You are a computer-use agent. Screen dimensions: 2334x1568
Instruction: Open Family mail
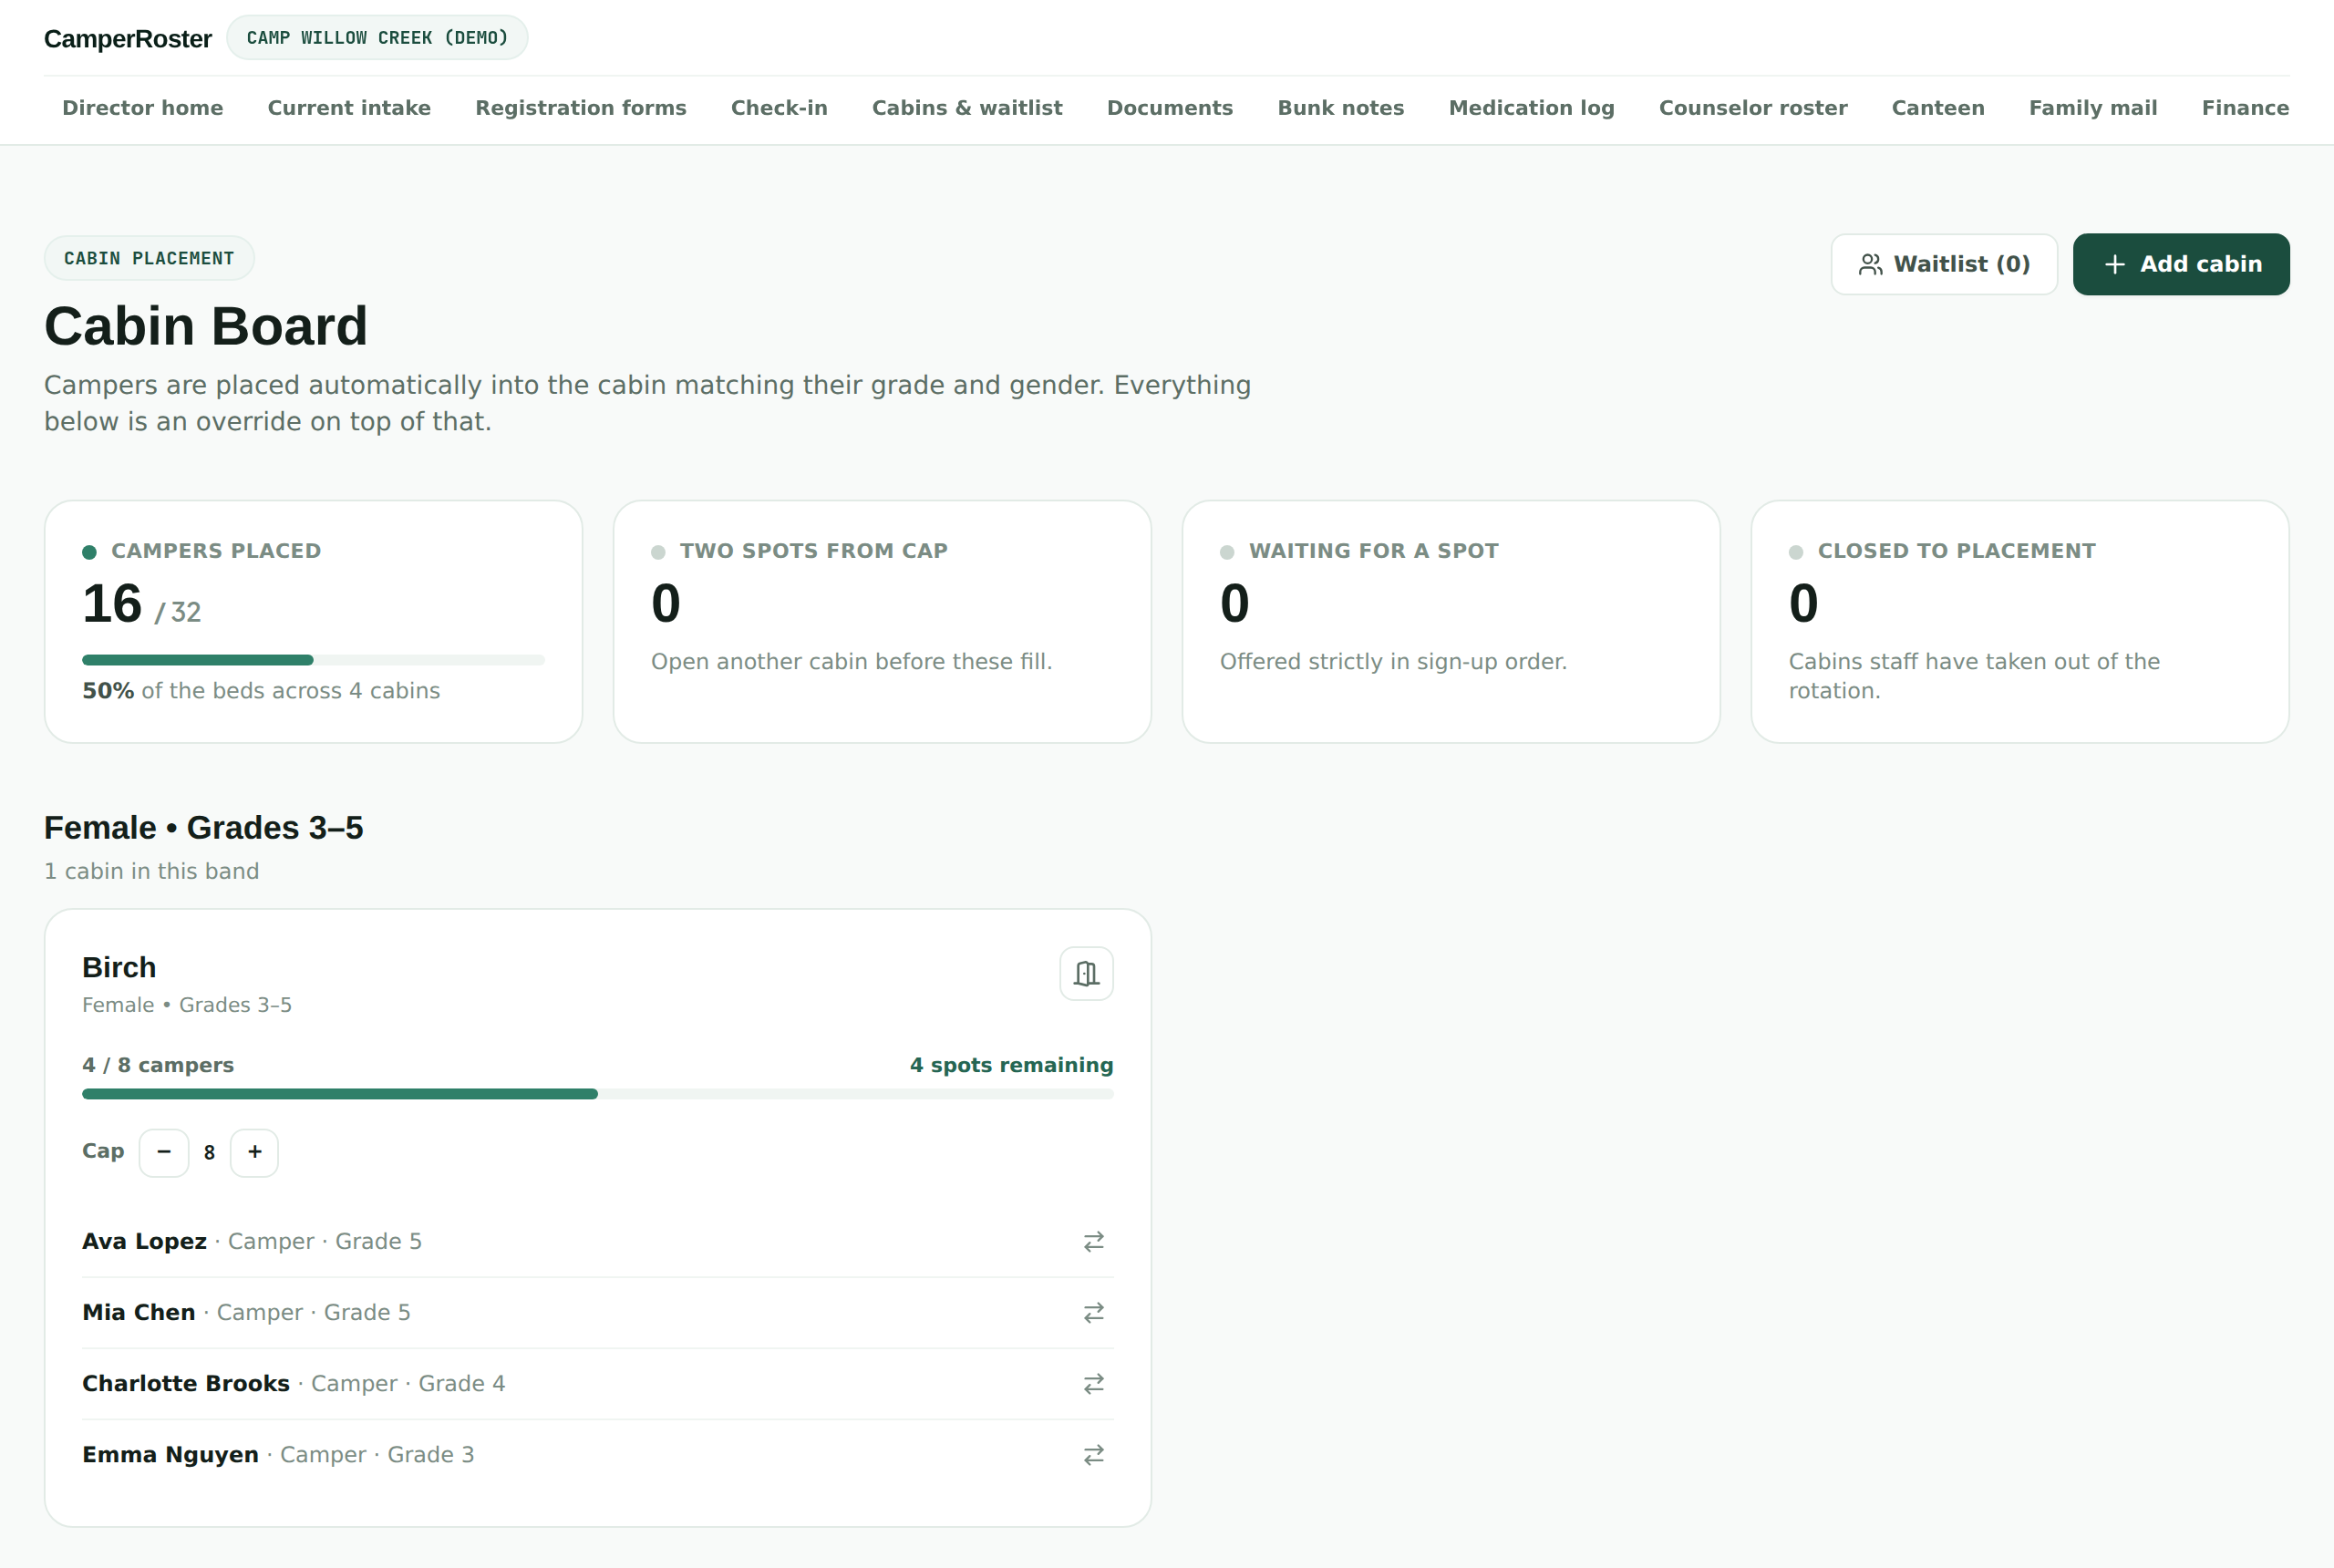pos(2093,108)
